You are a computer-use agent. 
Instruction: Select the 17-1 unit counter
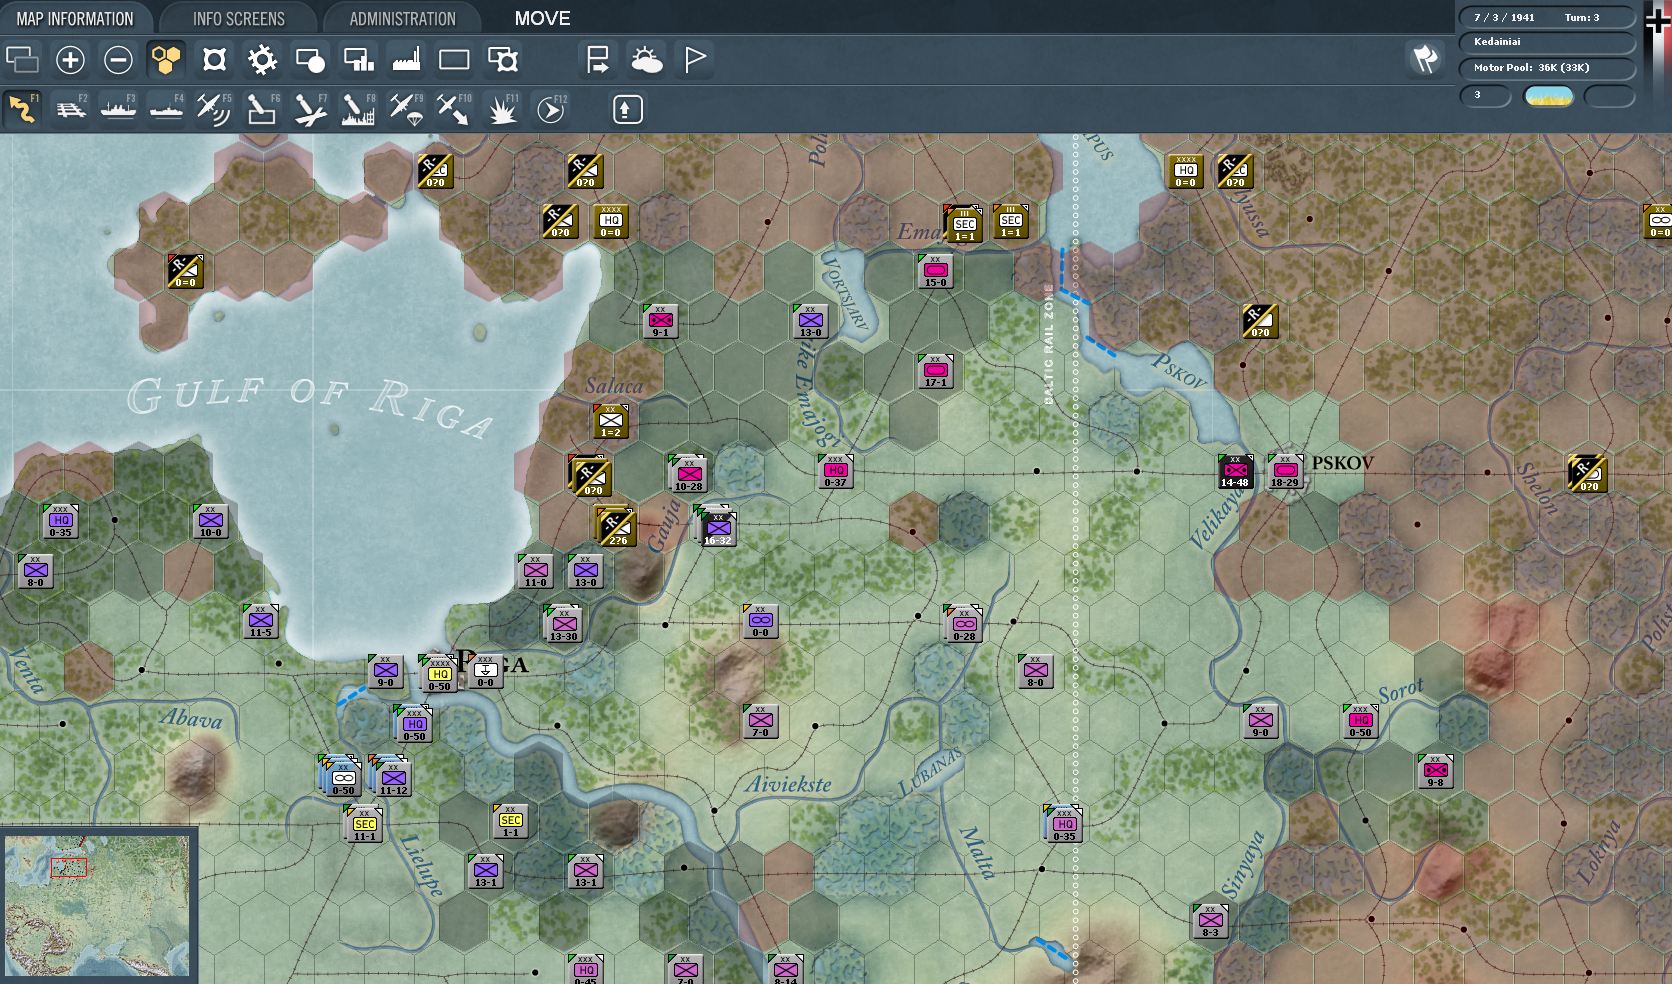[936, 371]
